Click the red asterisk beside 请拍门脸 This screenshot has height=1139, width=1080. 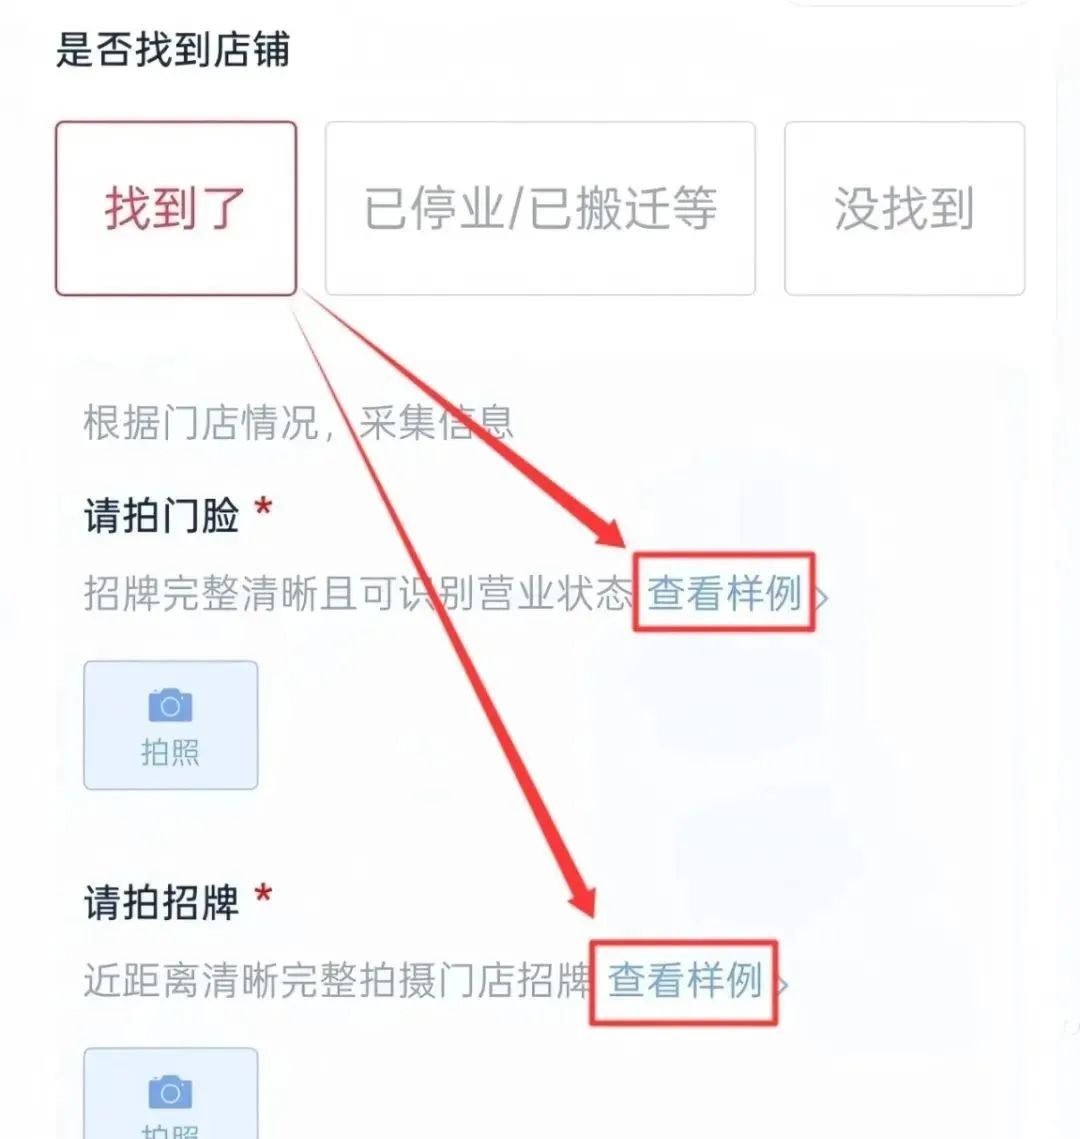coord(263,507)
